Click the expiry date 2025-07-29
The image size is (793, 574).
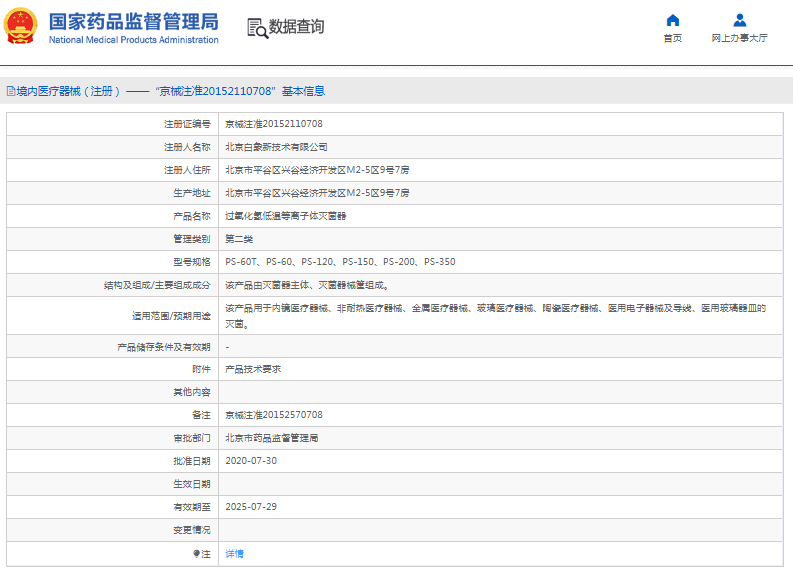(251, 507)
